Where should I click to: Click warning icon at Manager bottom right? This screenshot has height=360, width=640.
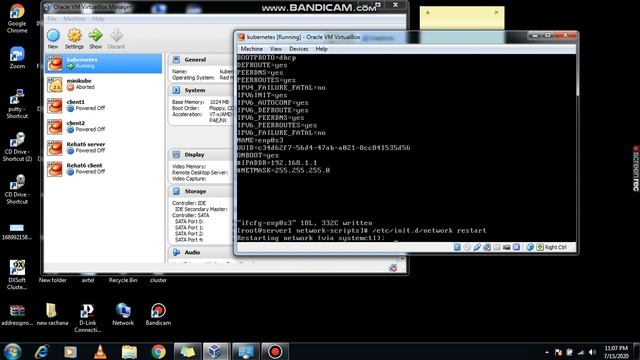pyautogui.click(x=393, y=268)
